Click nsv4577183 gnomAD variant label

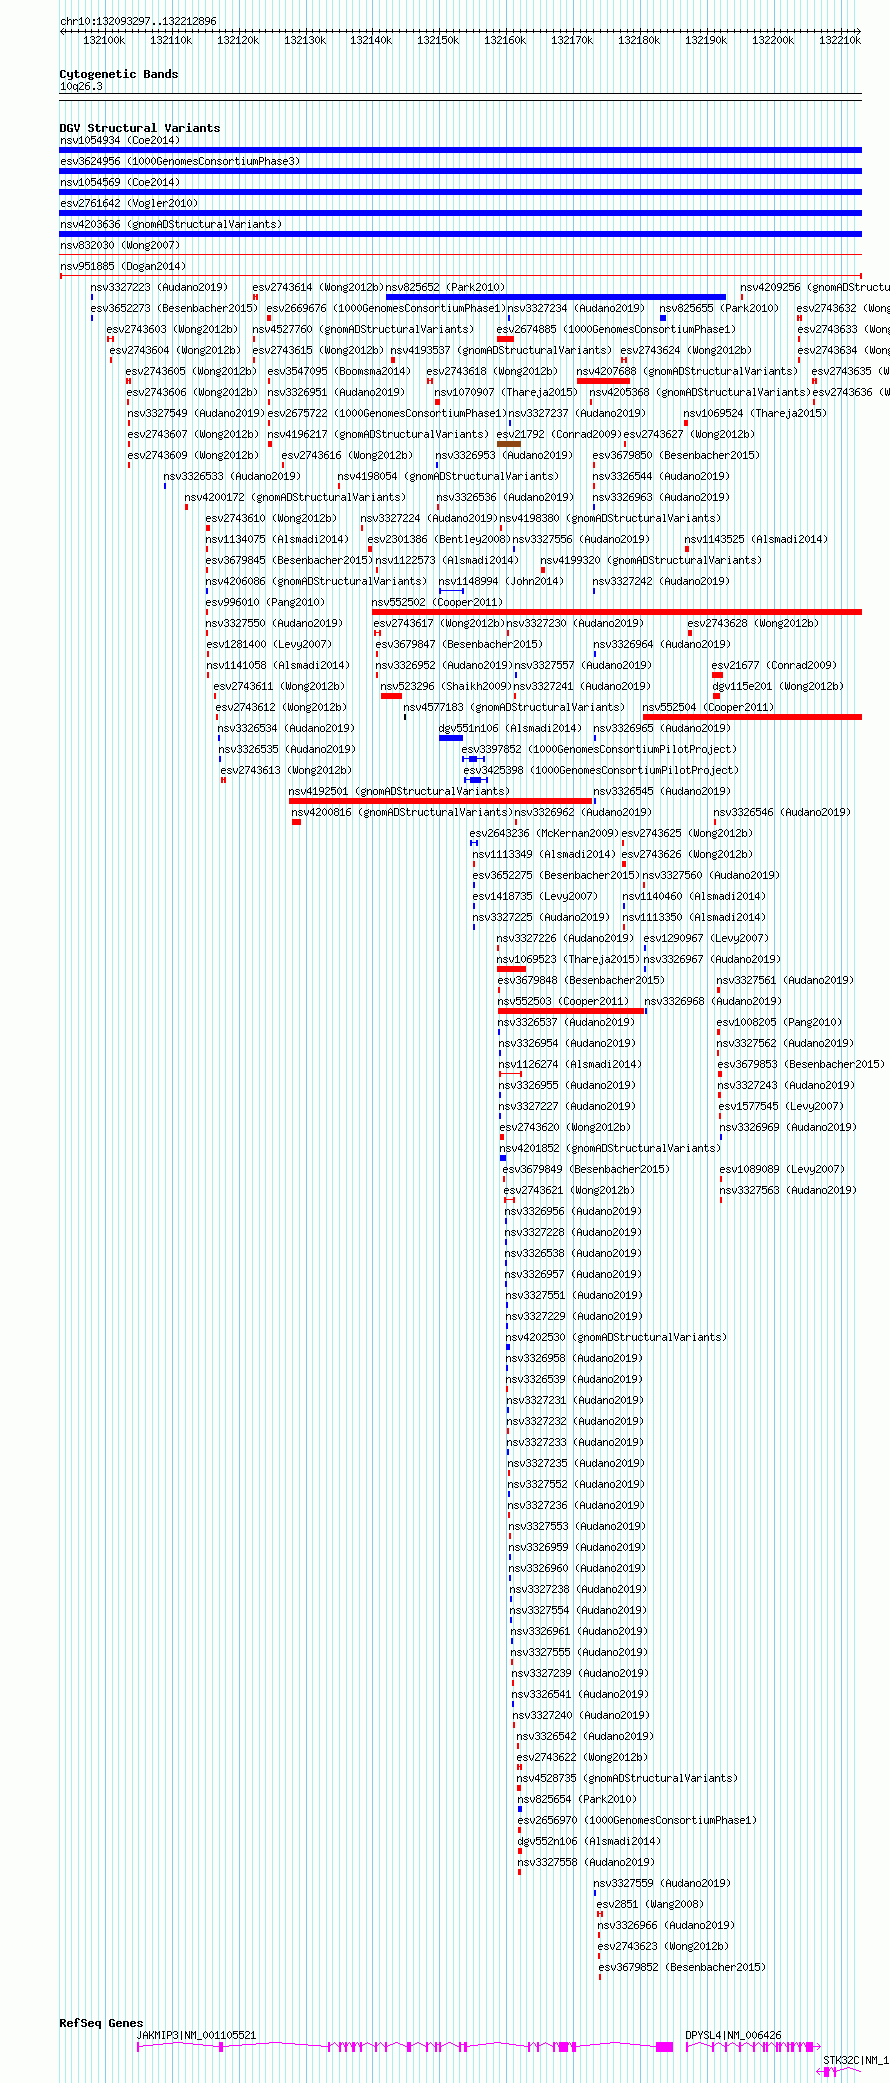coord(514,707)
